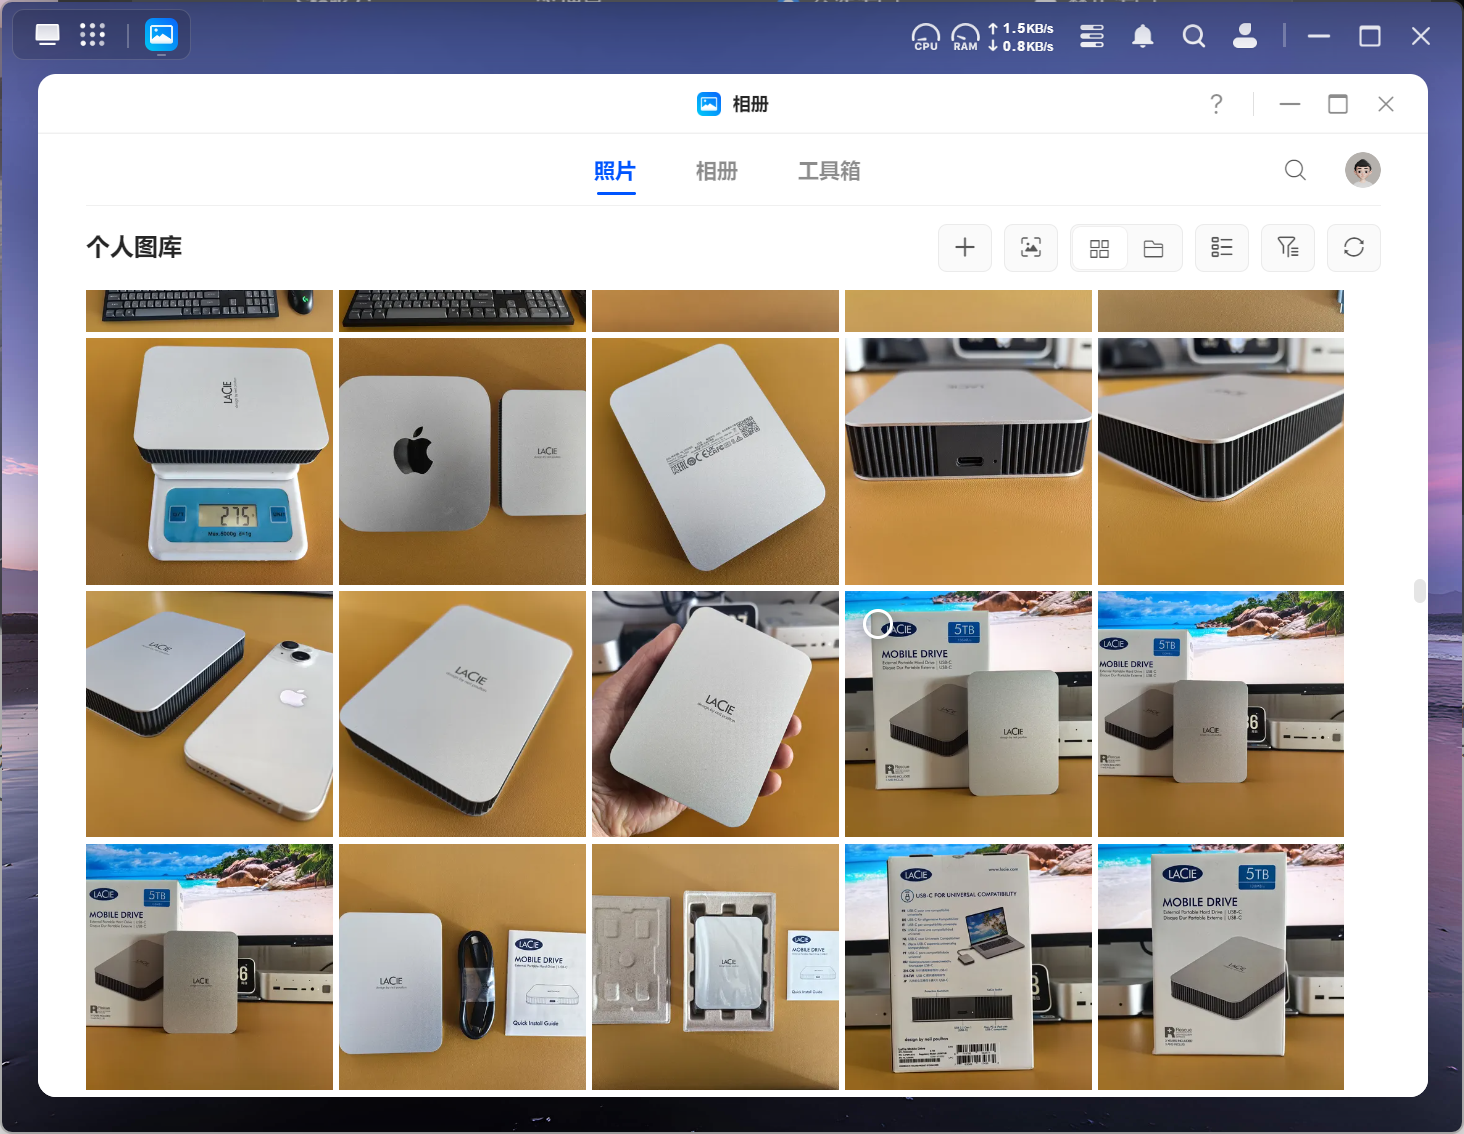Image resolution: width=1464 pixels, height=1134 pixels.
Task: Click the 个人图库 heading
Action: [x=134, y=247]
